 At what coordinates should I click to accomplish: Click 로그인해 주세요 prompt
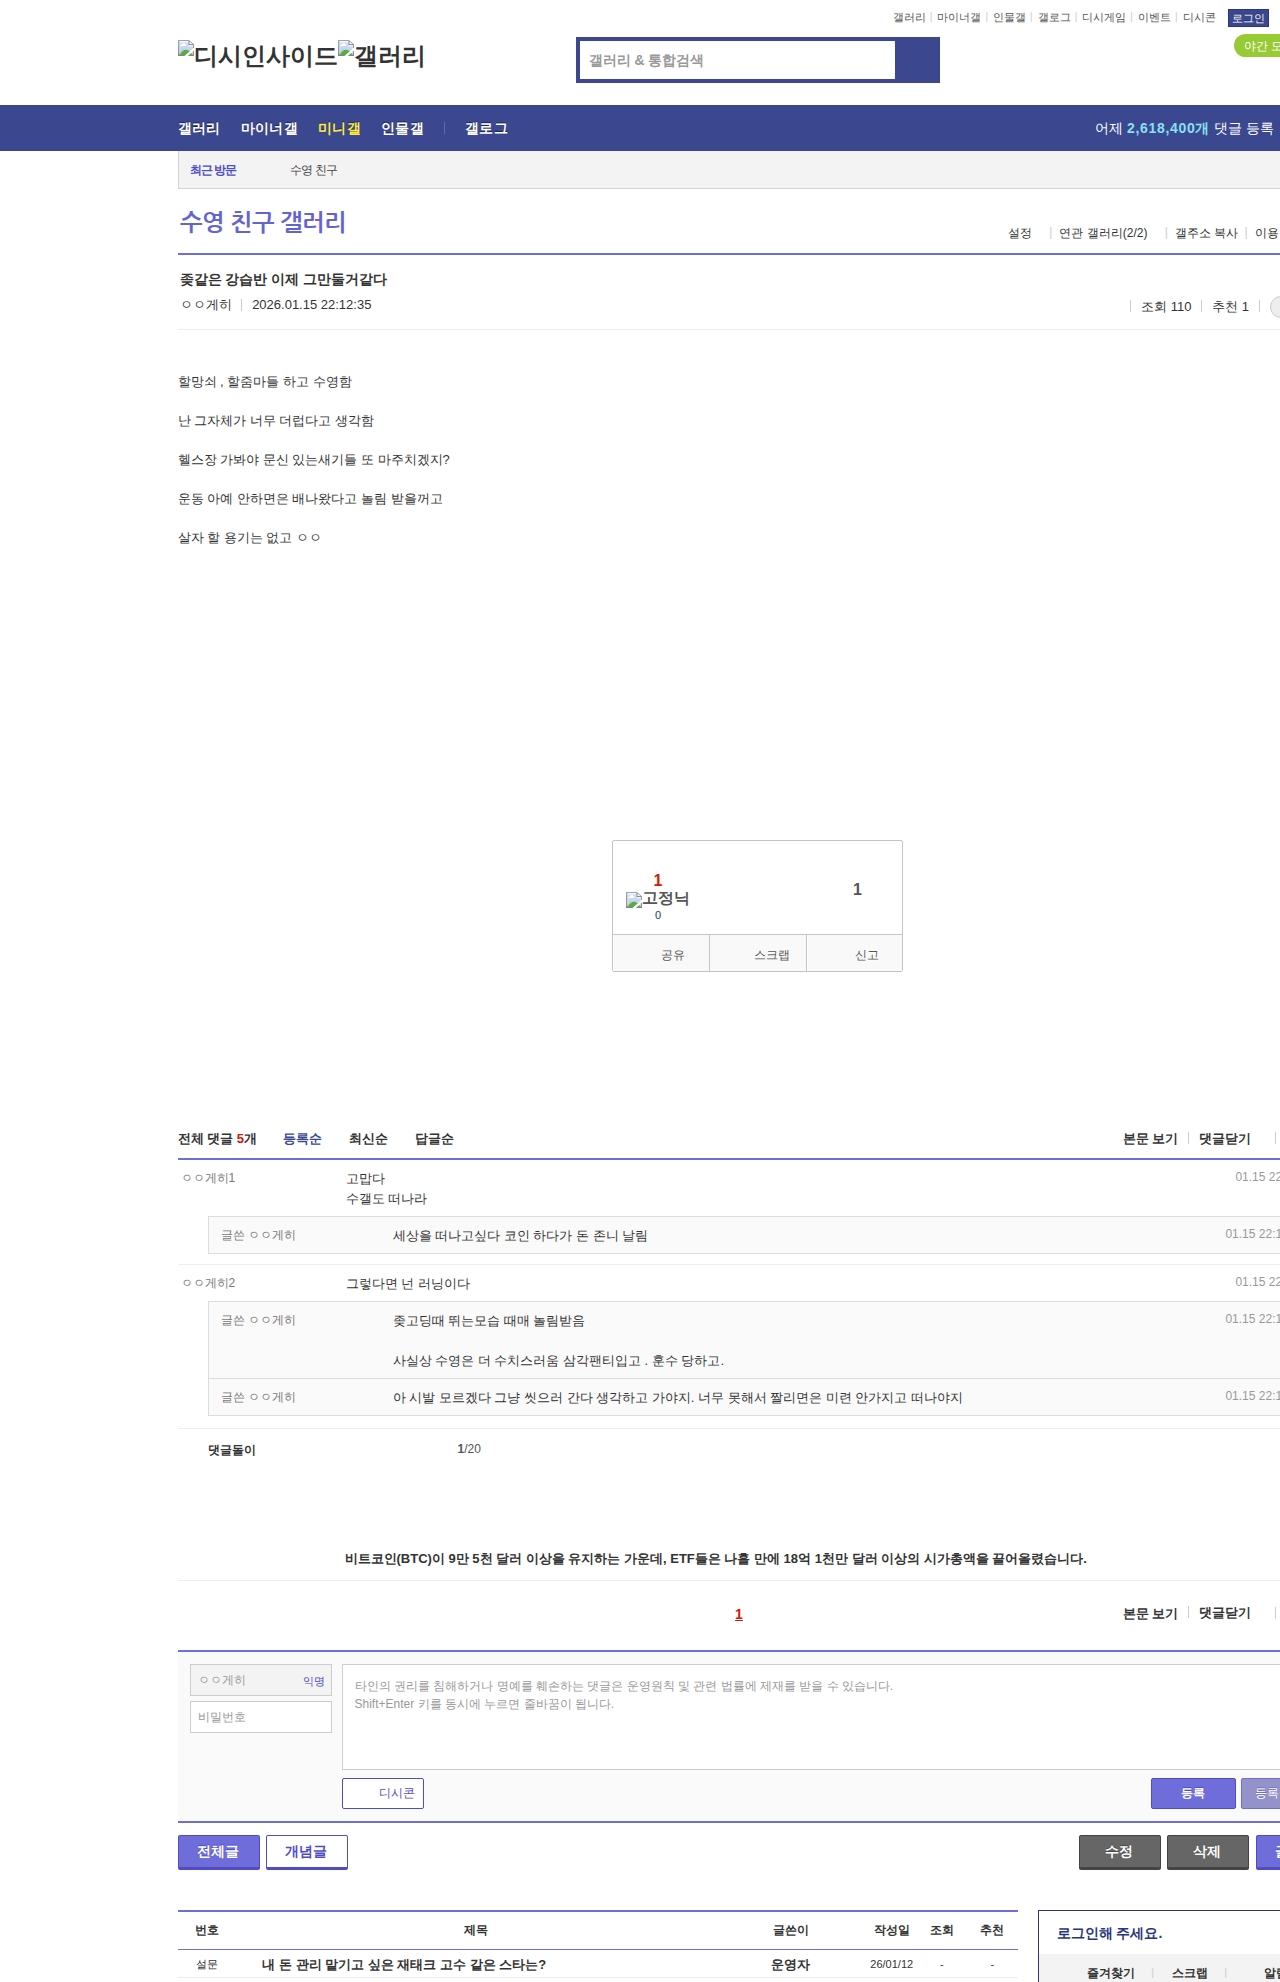[x=1109, y=1933]
